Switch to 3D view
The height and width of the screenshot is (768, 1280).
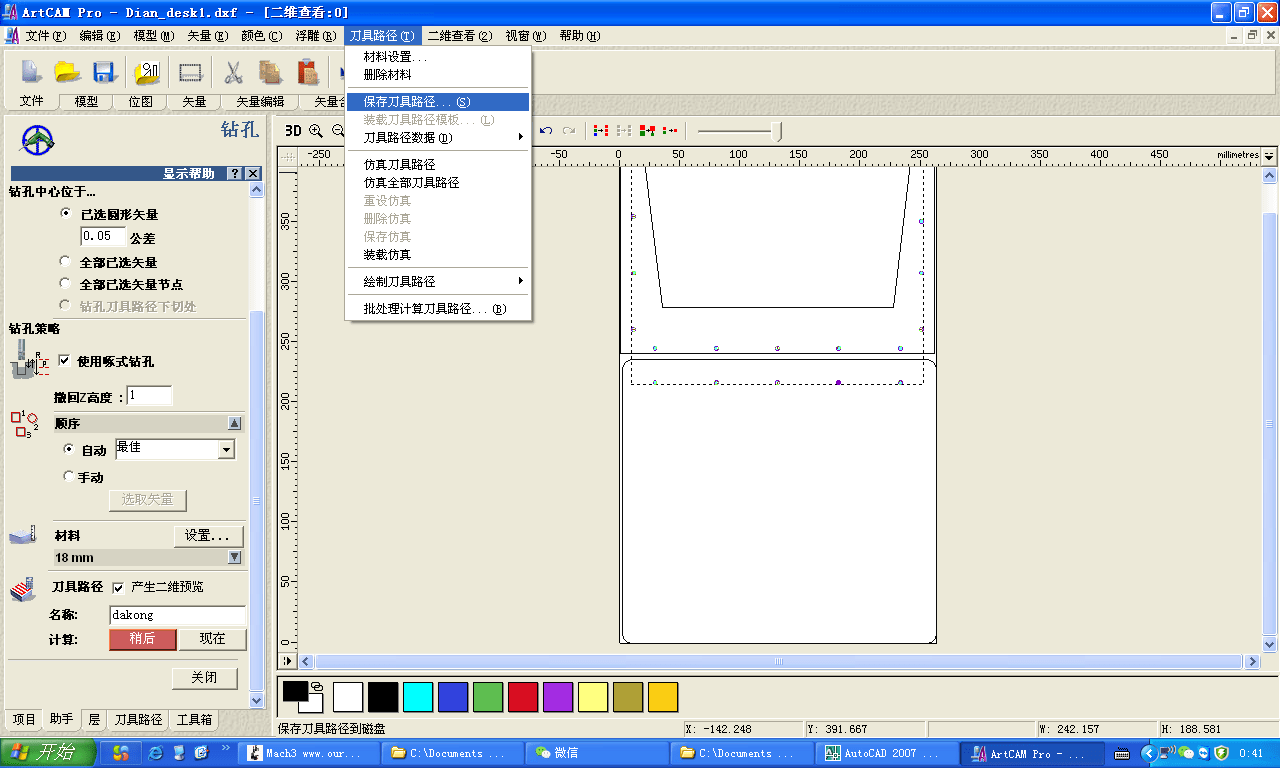(x=293, y=130)
